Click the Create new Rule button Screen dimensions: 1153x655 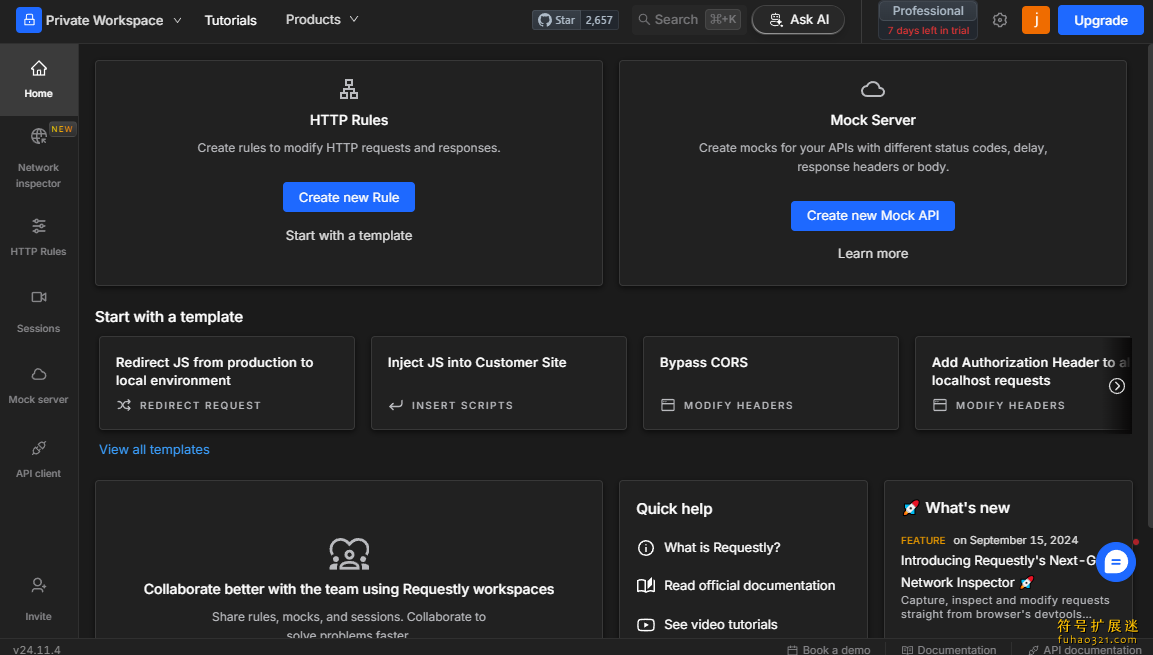[x=349, y=197]
